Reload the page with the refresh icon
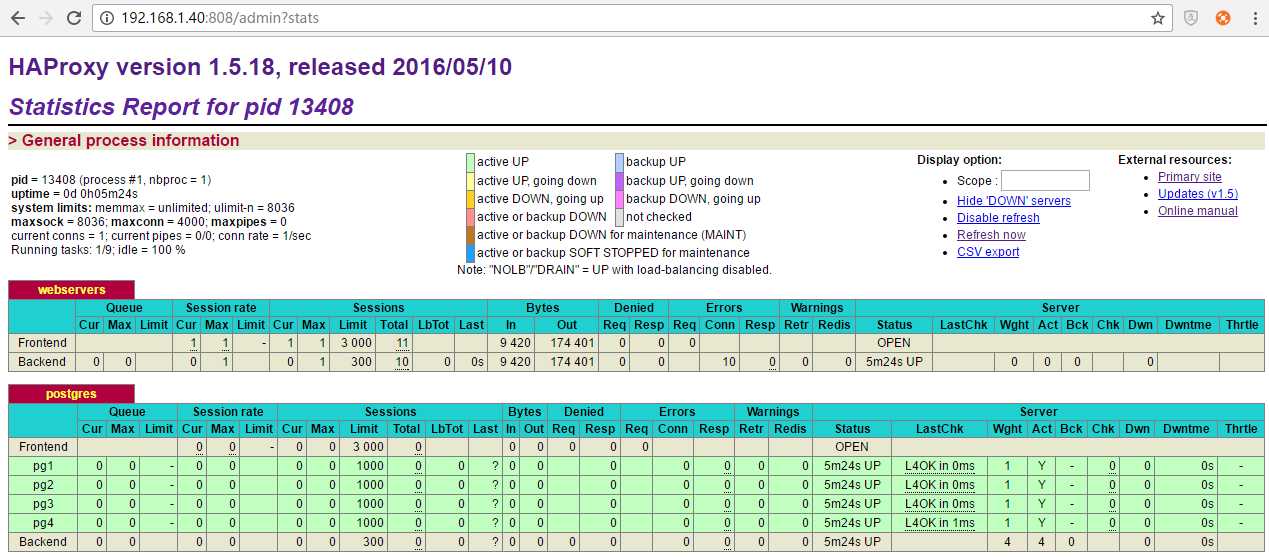Image resolution: width=1269 pixels, height=557 pixels. [74, 18]
